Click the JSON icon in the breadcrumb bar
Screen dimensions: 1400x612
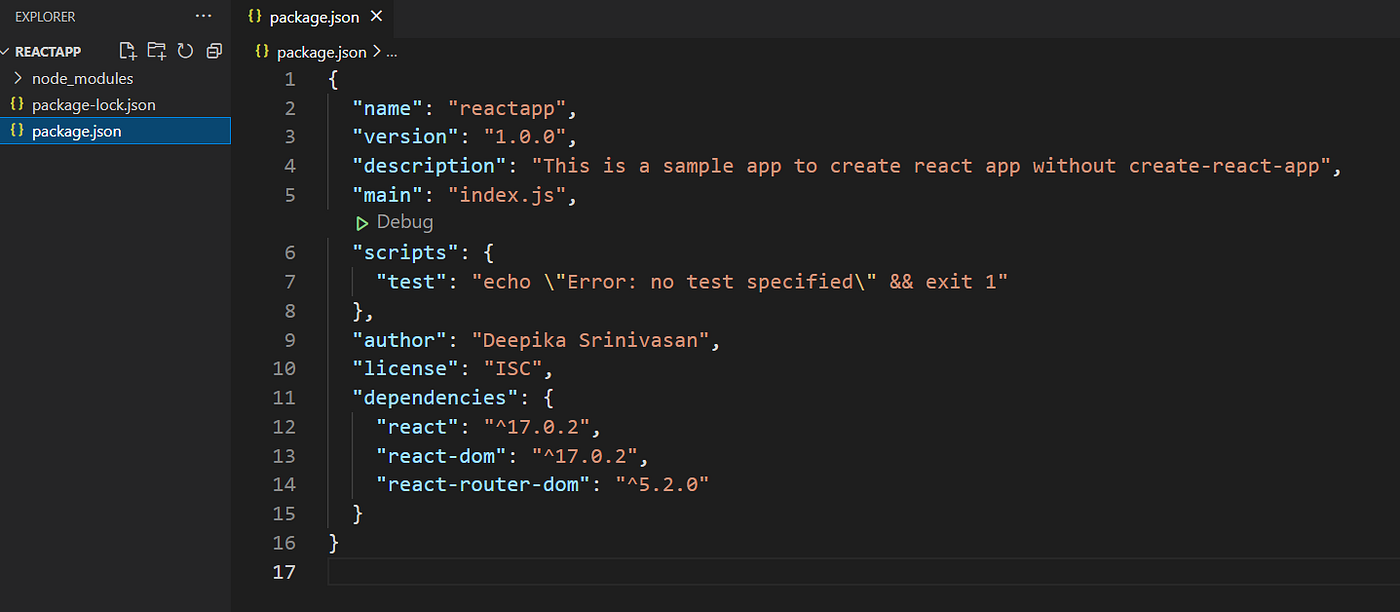coord(261,51)
